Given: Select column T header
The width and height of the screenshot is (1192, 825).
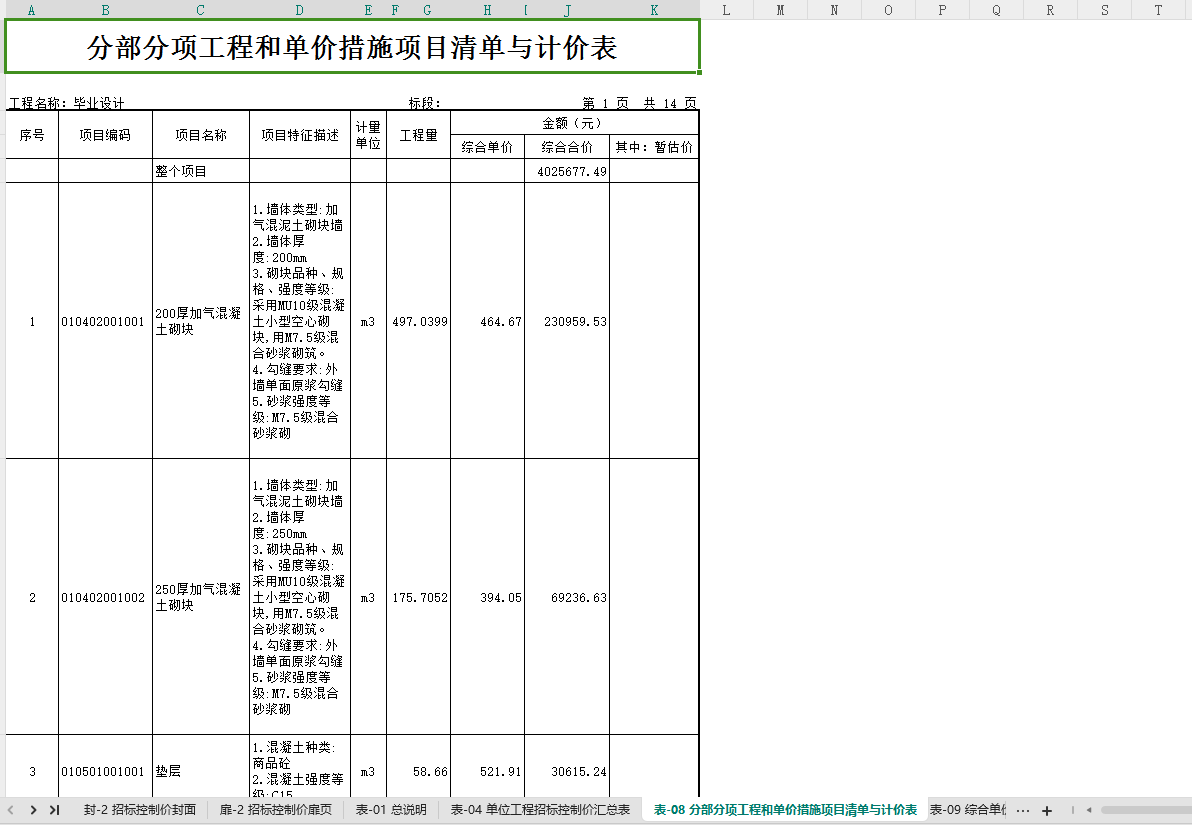Looking at the screenshot, I should (x=1159, y=10).
